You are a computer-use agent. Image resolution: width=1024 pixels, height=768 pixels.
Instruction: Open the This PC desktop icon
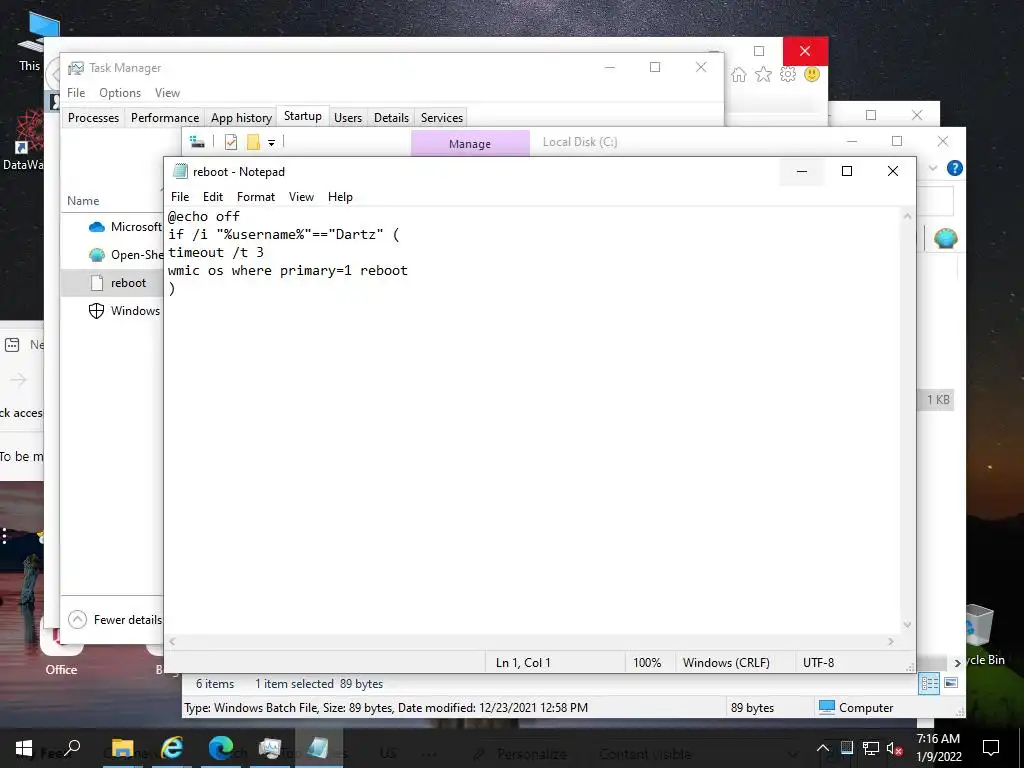(x=31, y=40)
